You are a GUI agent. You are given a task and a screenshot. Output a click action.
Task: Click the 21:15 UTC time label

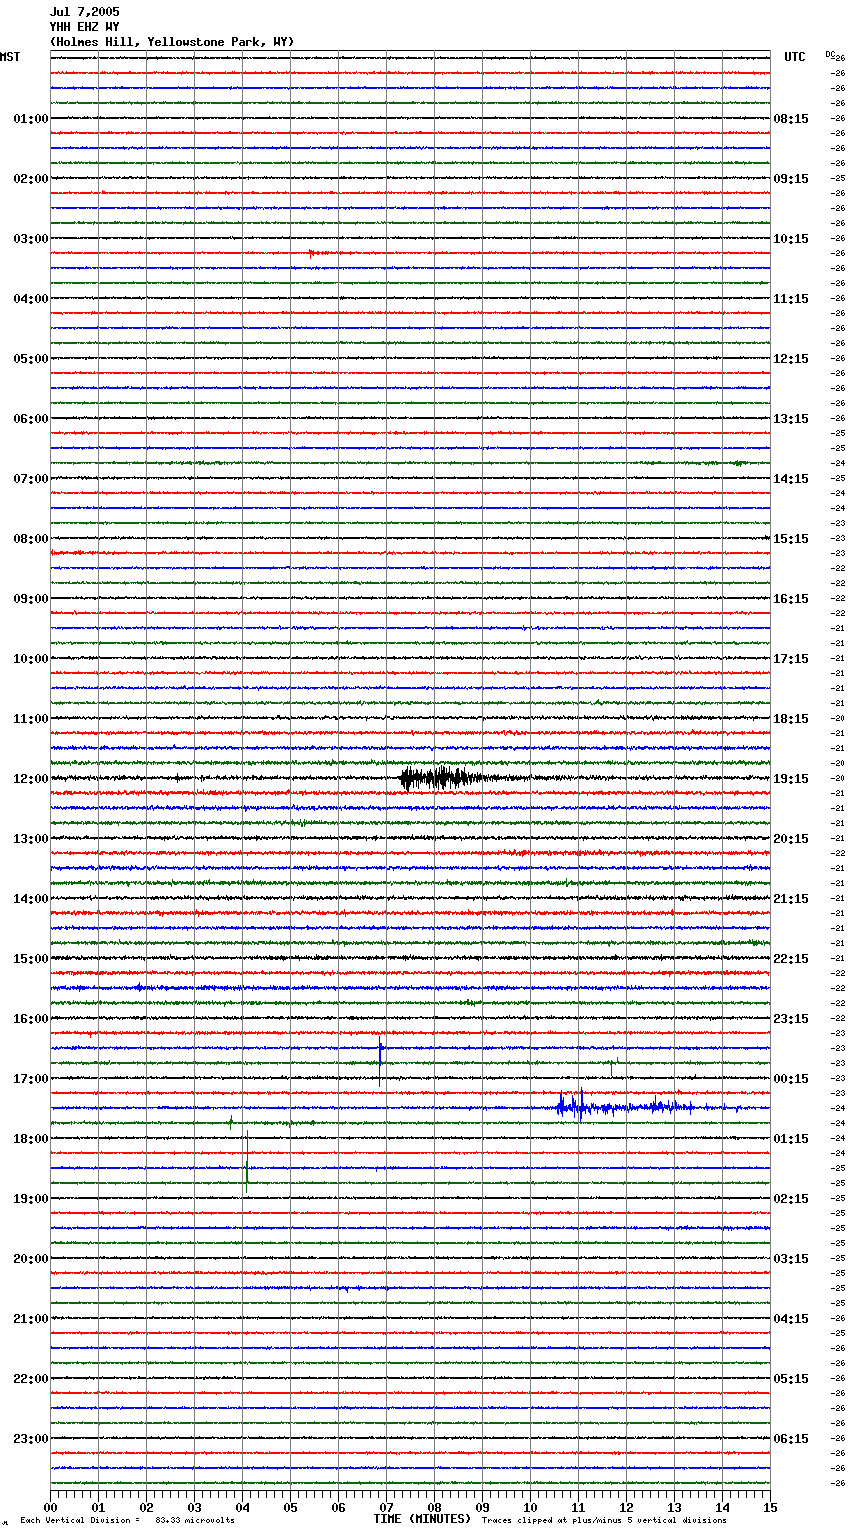click(x=791, y=899)
